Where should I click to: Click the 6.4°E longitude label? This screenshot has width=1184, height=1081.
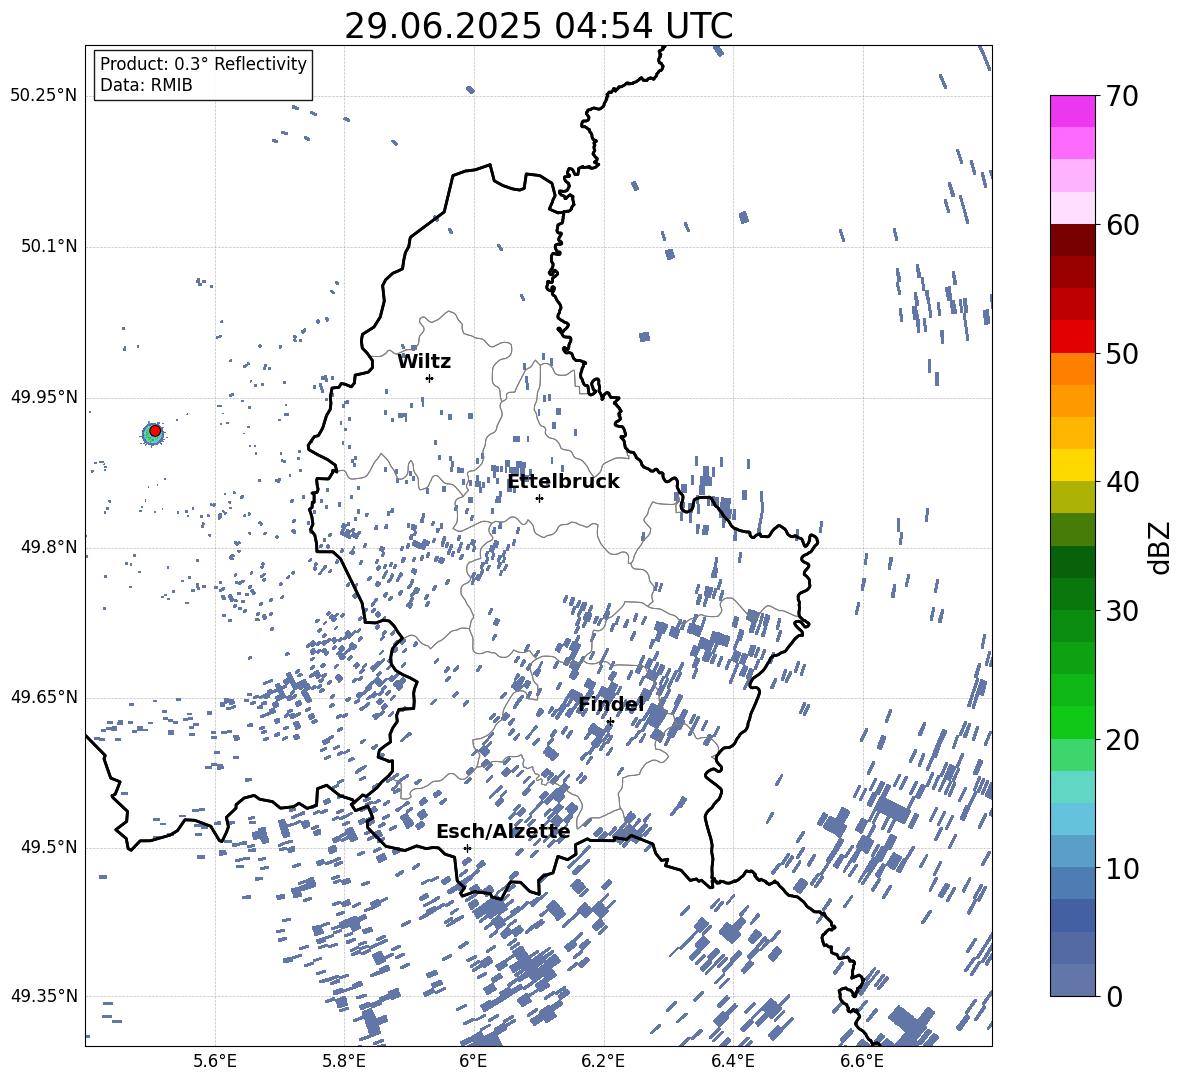732,1062
